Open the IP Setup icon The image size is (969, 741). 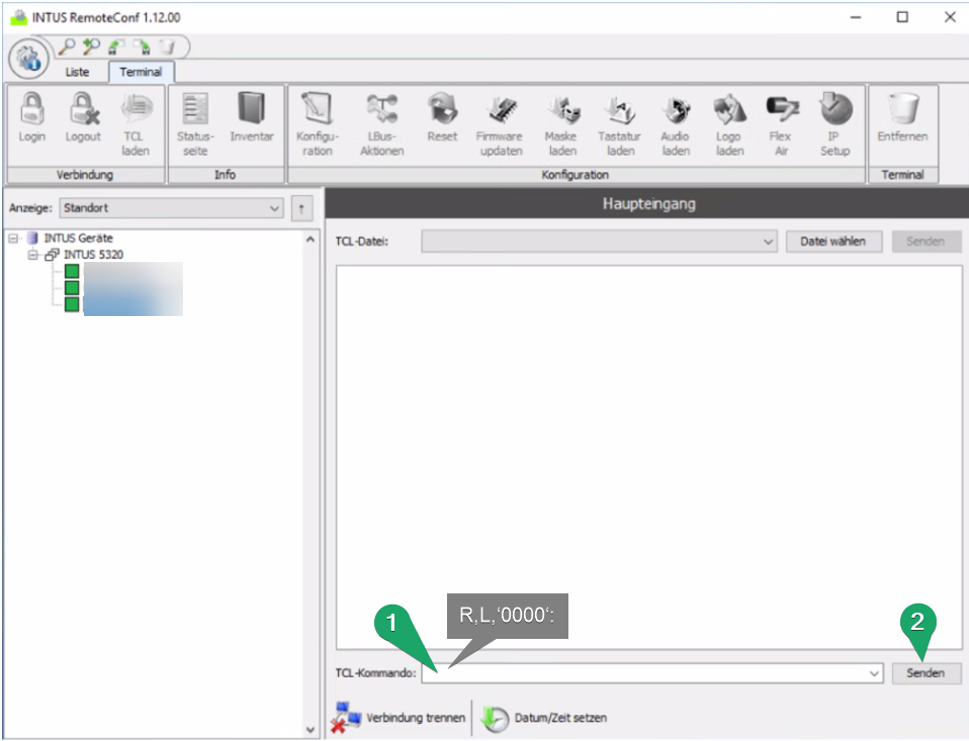pos(834,110)
